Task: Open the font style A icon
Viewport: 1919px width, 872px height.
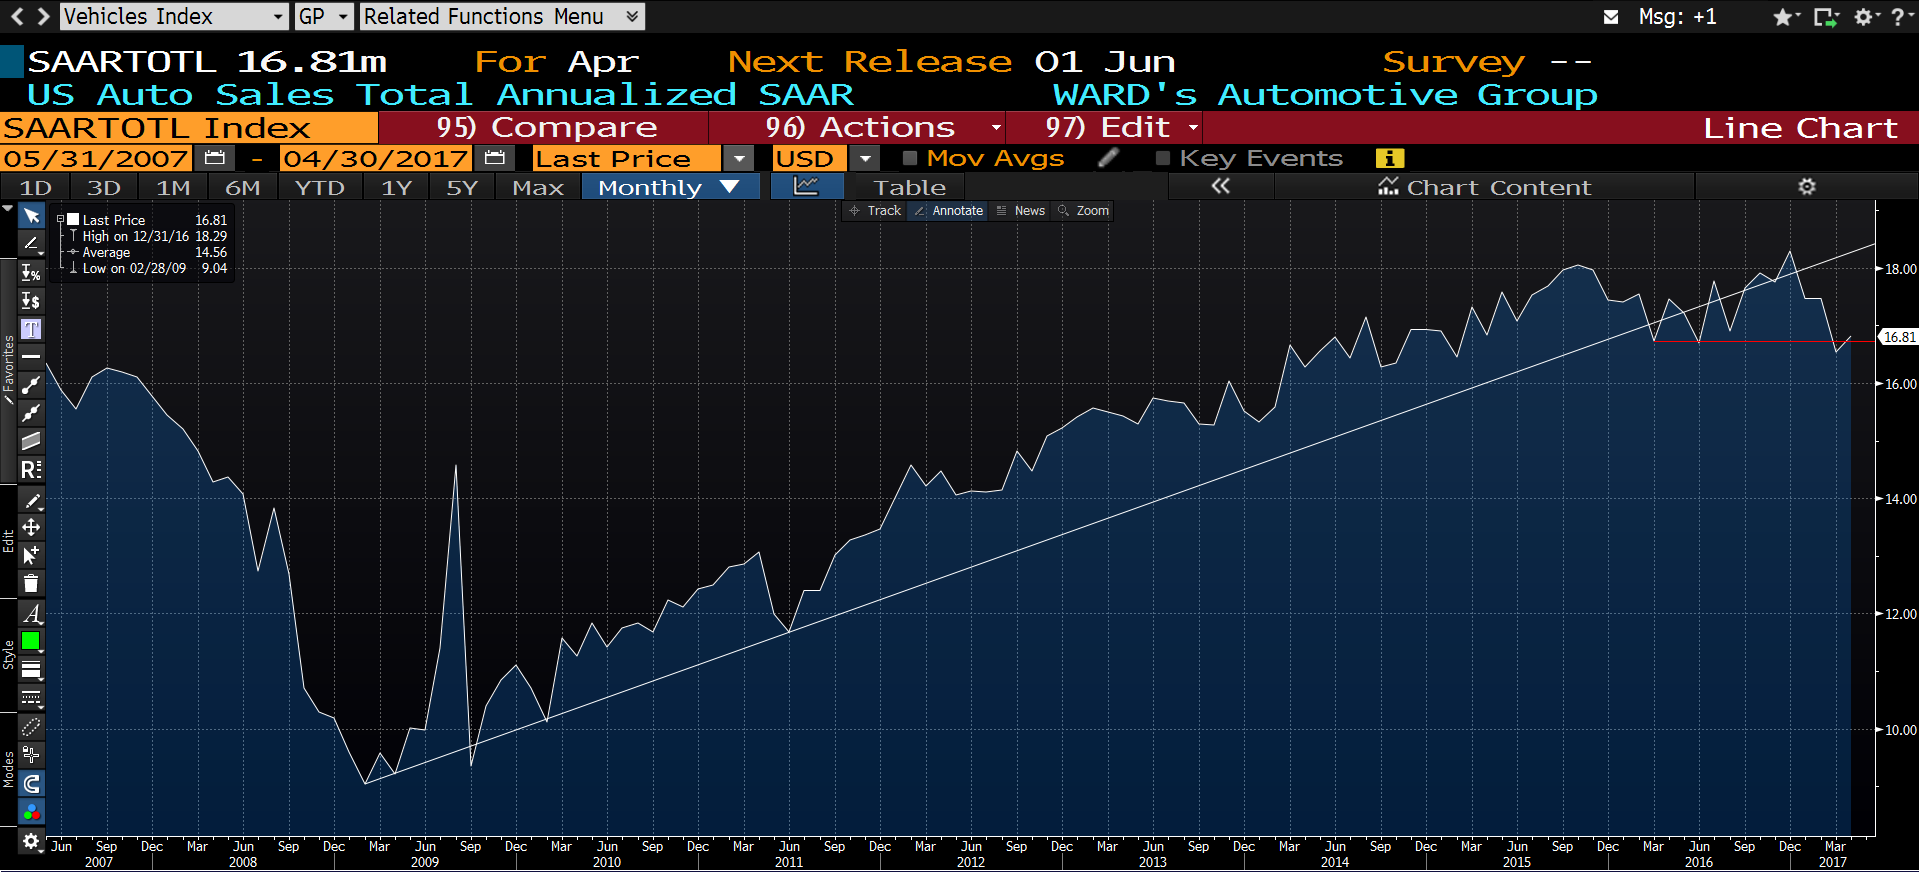Action: 31,613
